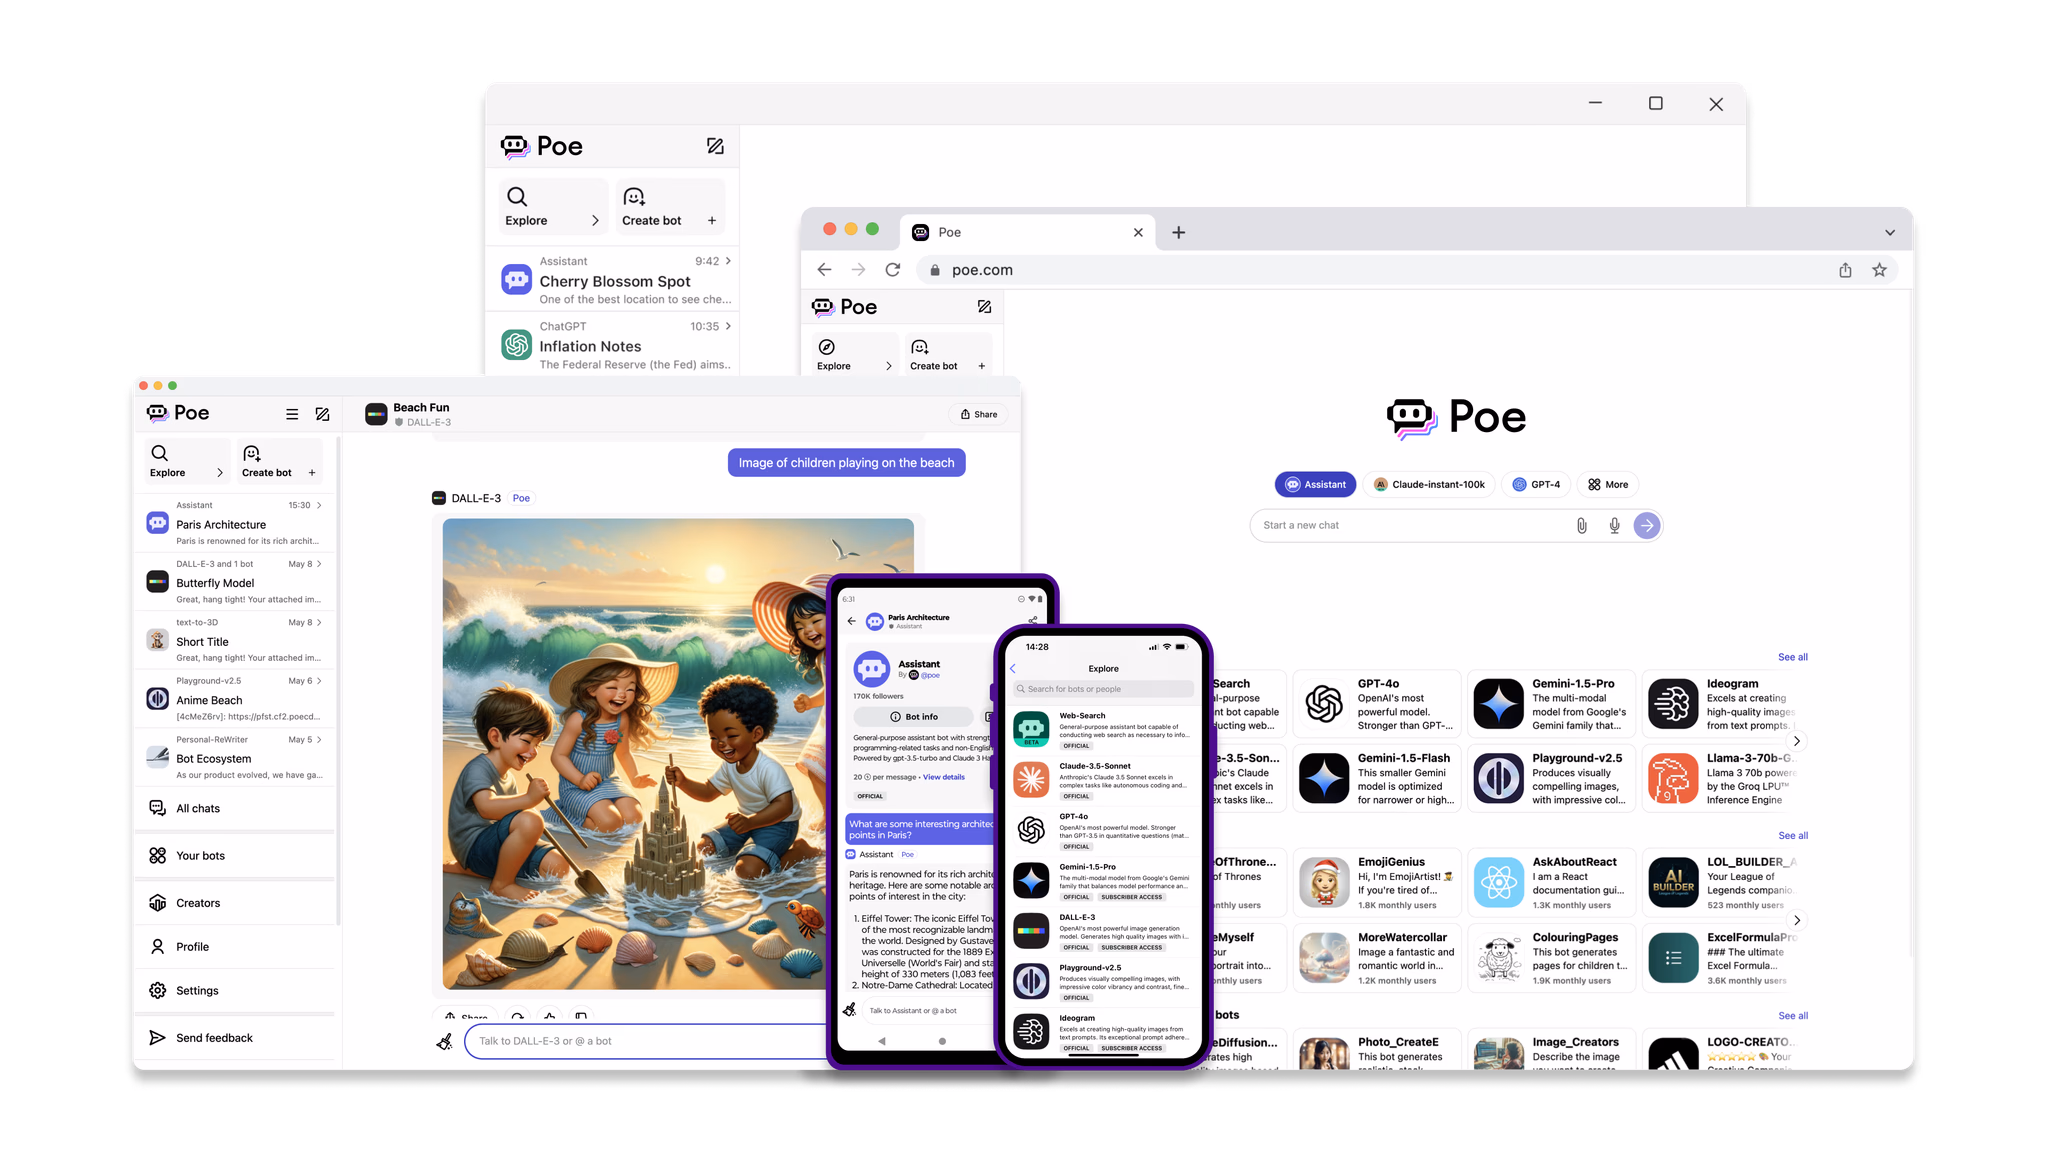Open the hamburger menu beside the Poe logo

292,414
